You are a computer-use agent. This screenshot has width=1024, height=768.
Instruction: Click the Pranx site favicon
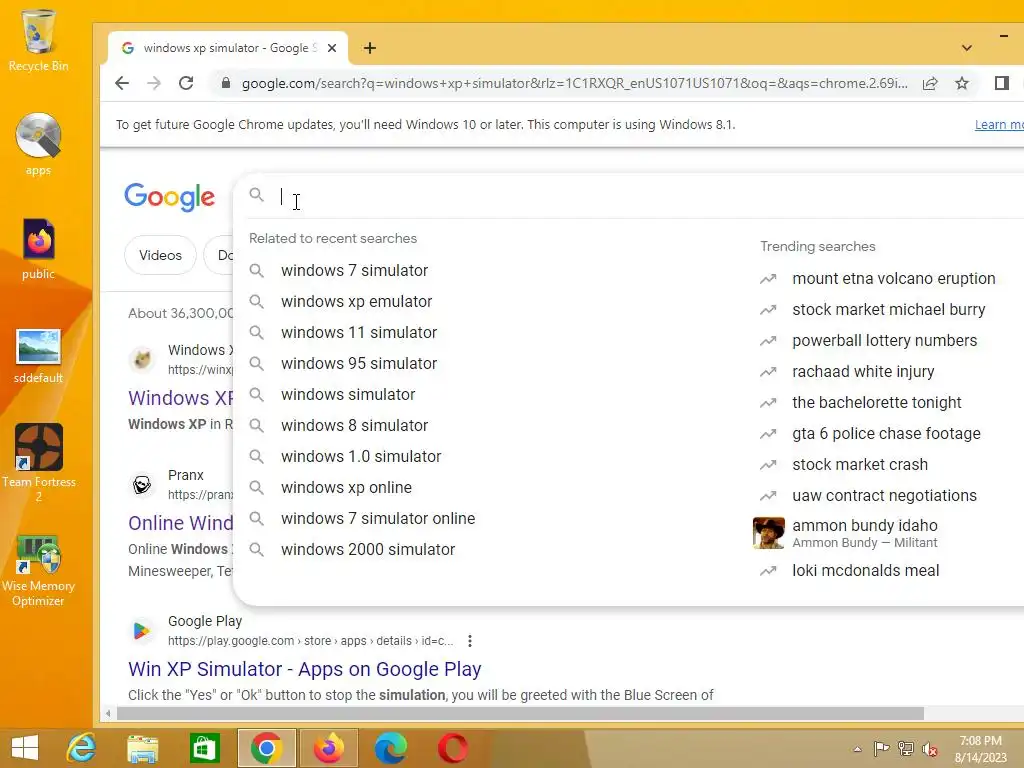pos(142,485)
